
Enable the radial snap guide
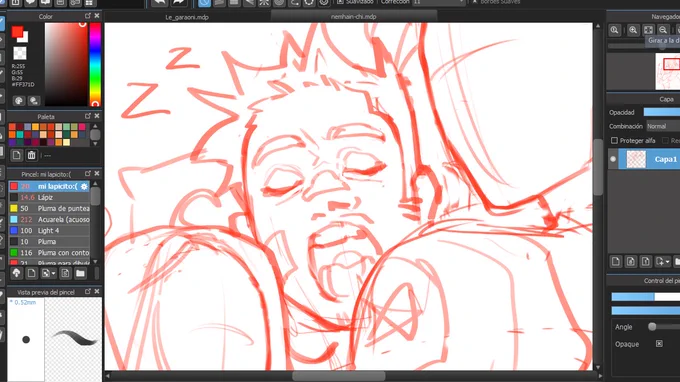264,3
